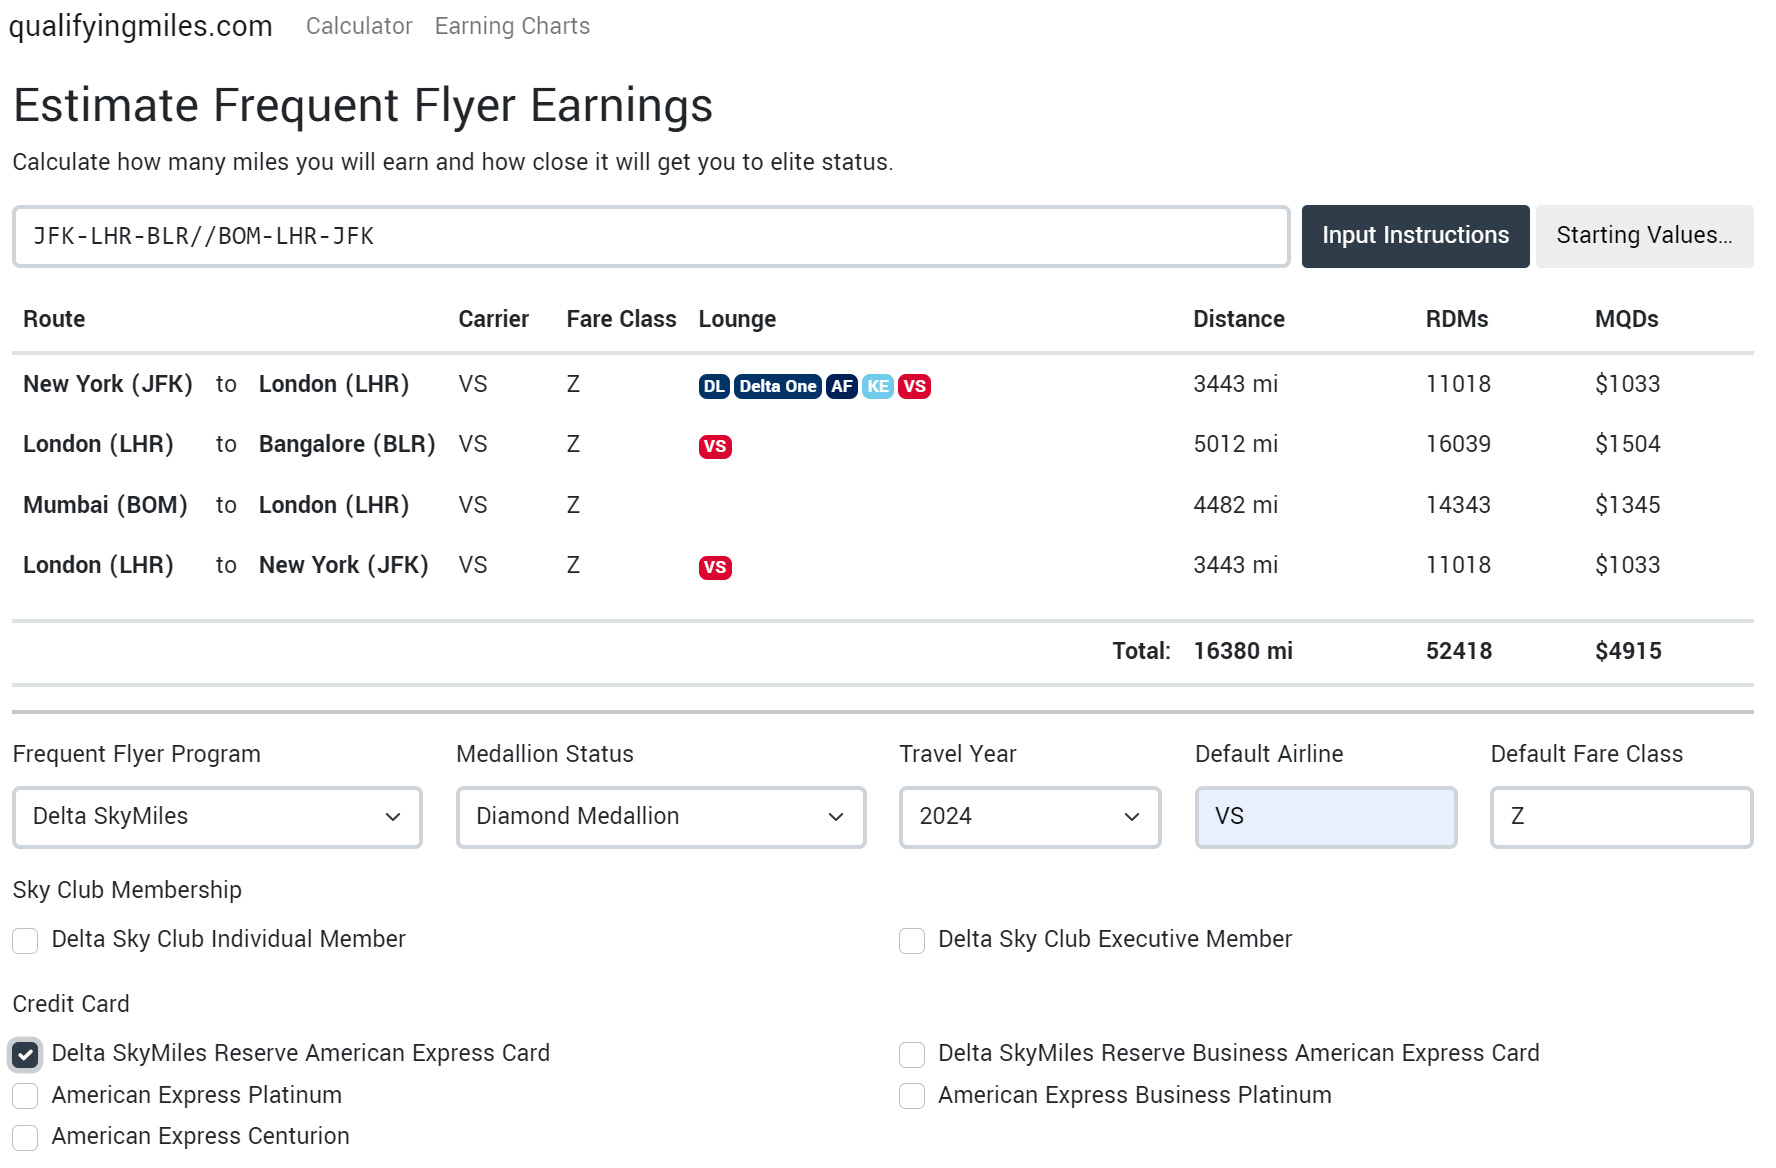Click the DL lounge badge in JFK-LHR row

pos(714,386)
